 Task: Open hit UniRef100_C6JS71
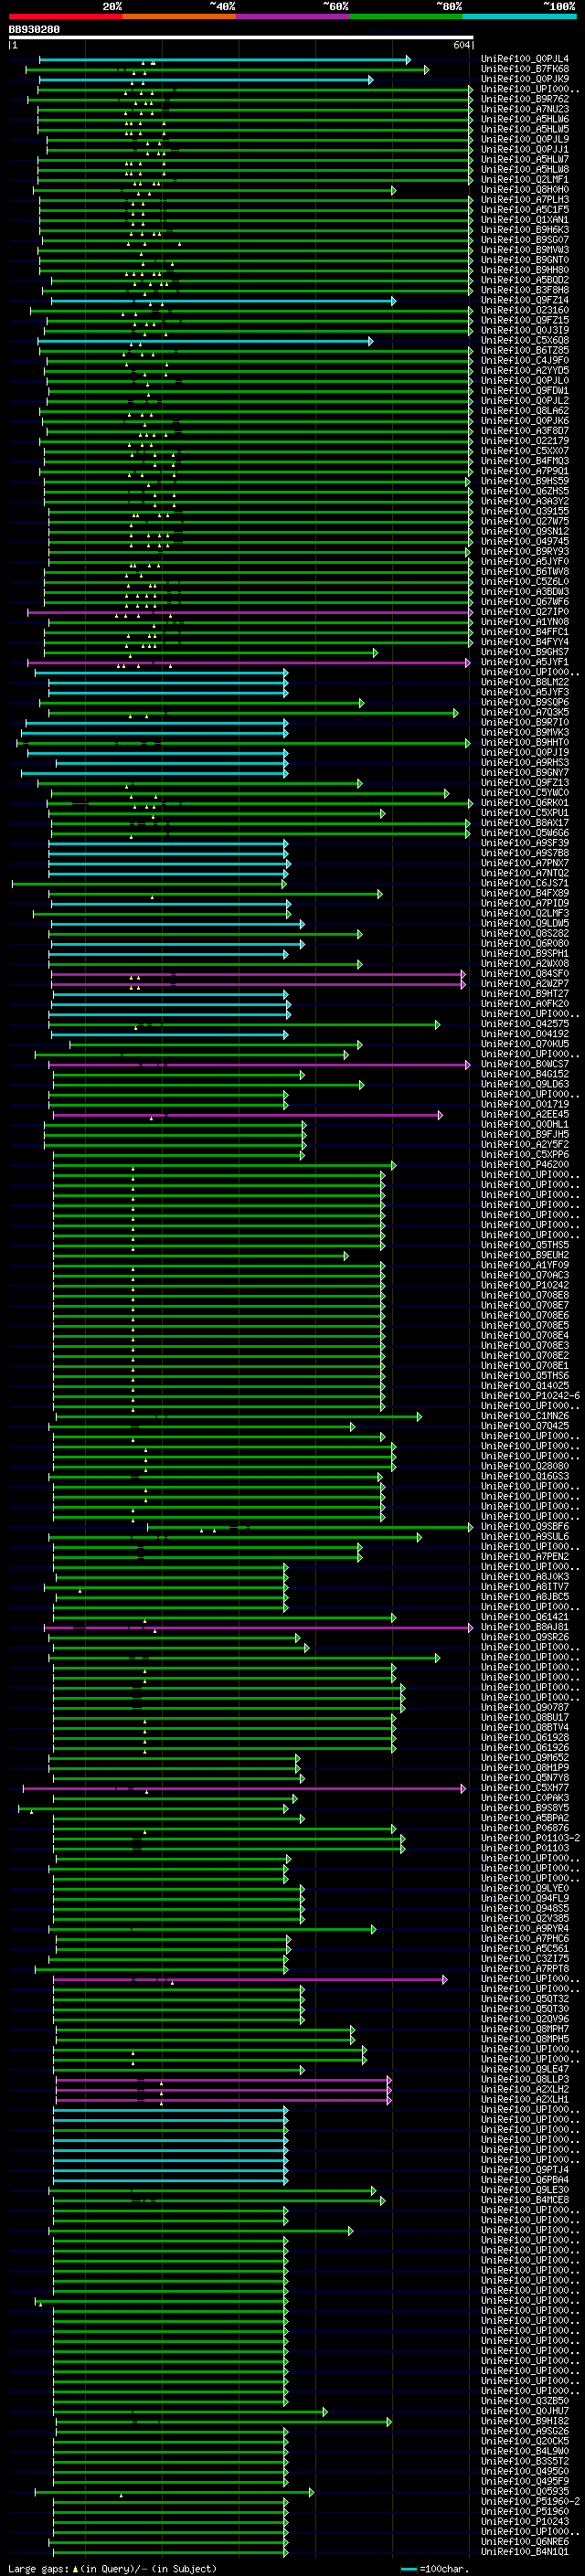tap(525, 884)
